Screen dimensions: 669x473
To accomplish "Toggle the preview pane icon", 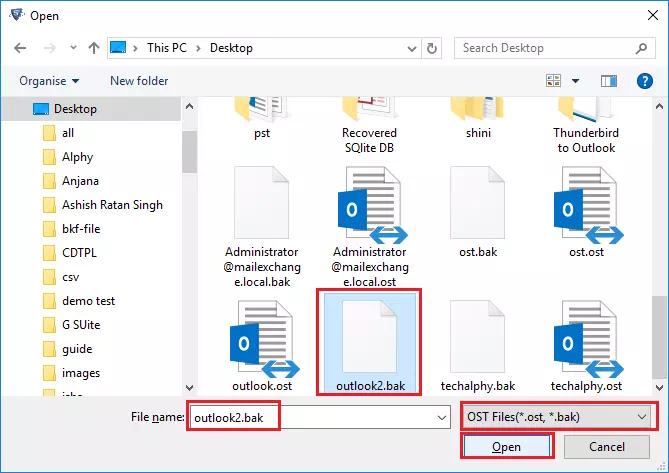I will 609,81.
